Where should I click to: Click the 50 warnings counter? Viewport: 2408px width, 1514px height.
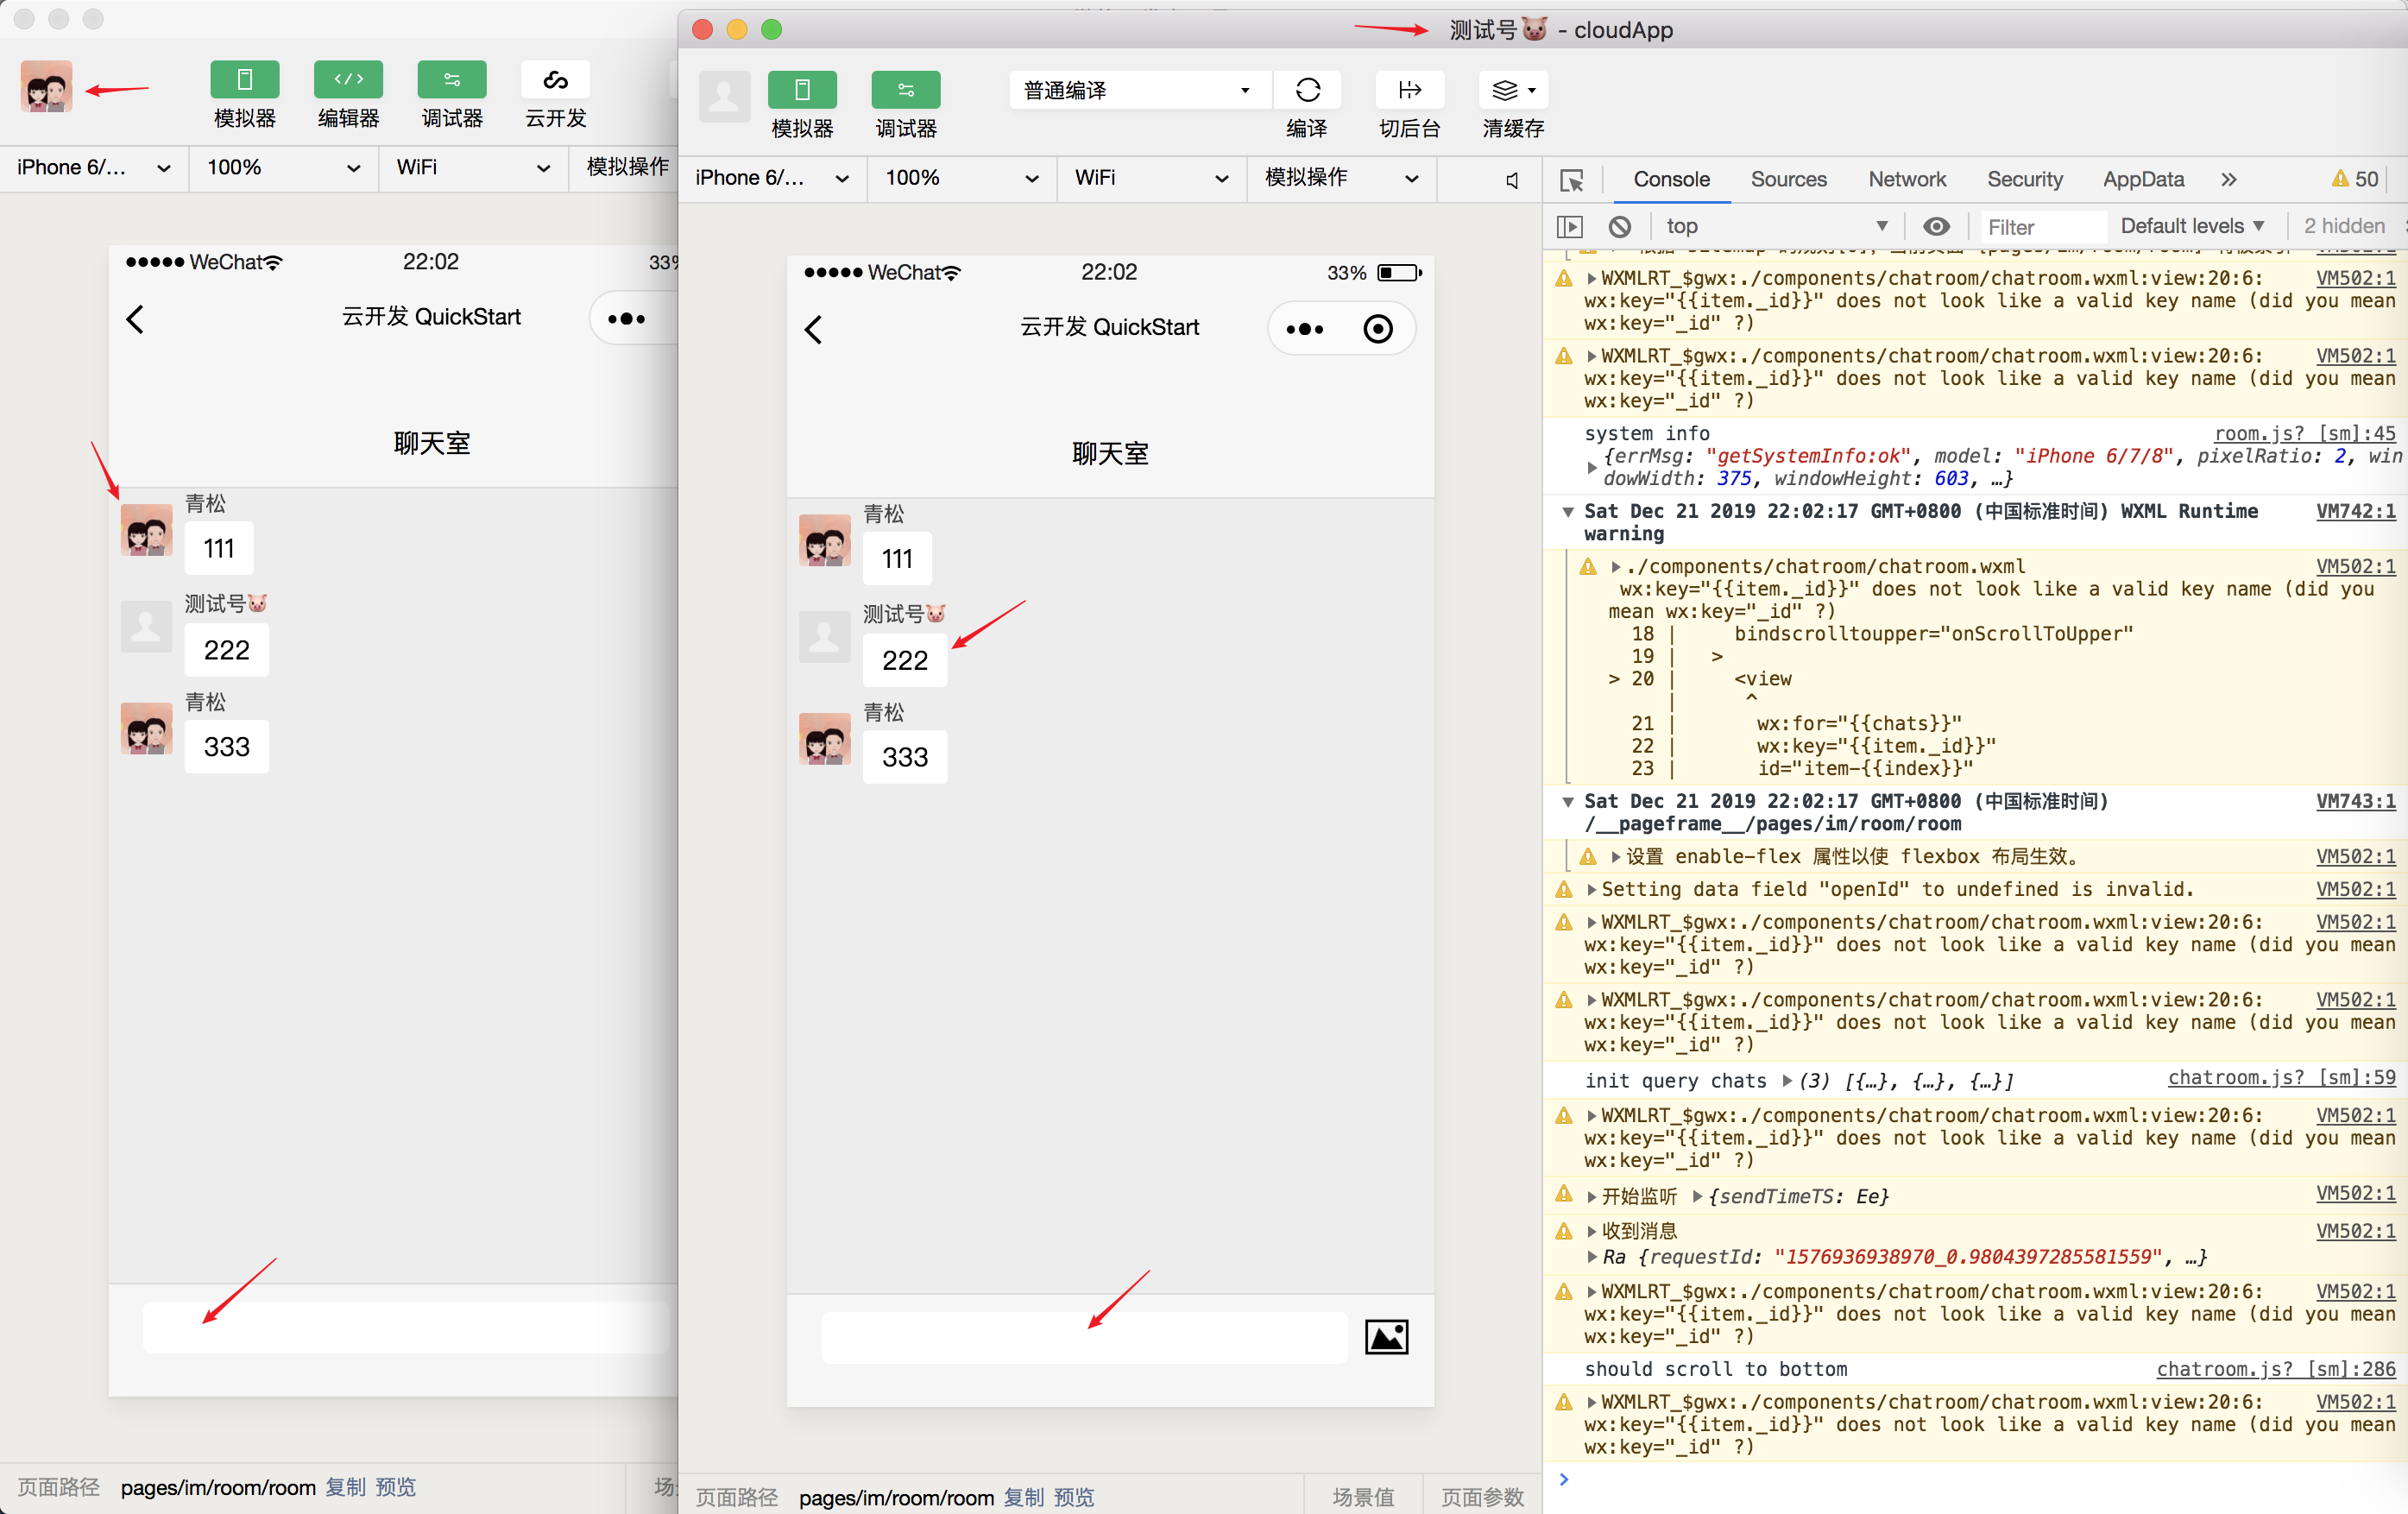pos(2355,179)
